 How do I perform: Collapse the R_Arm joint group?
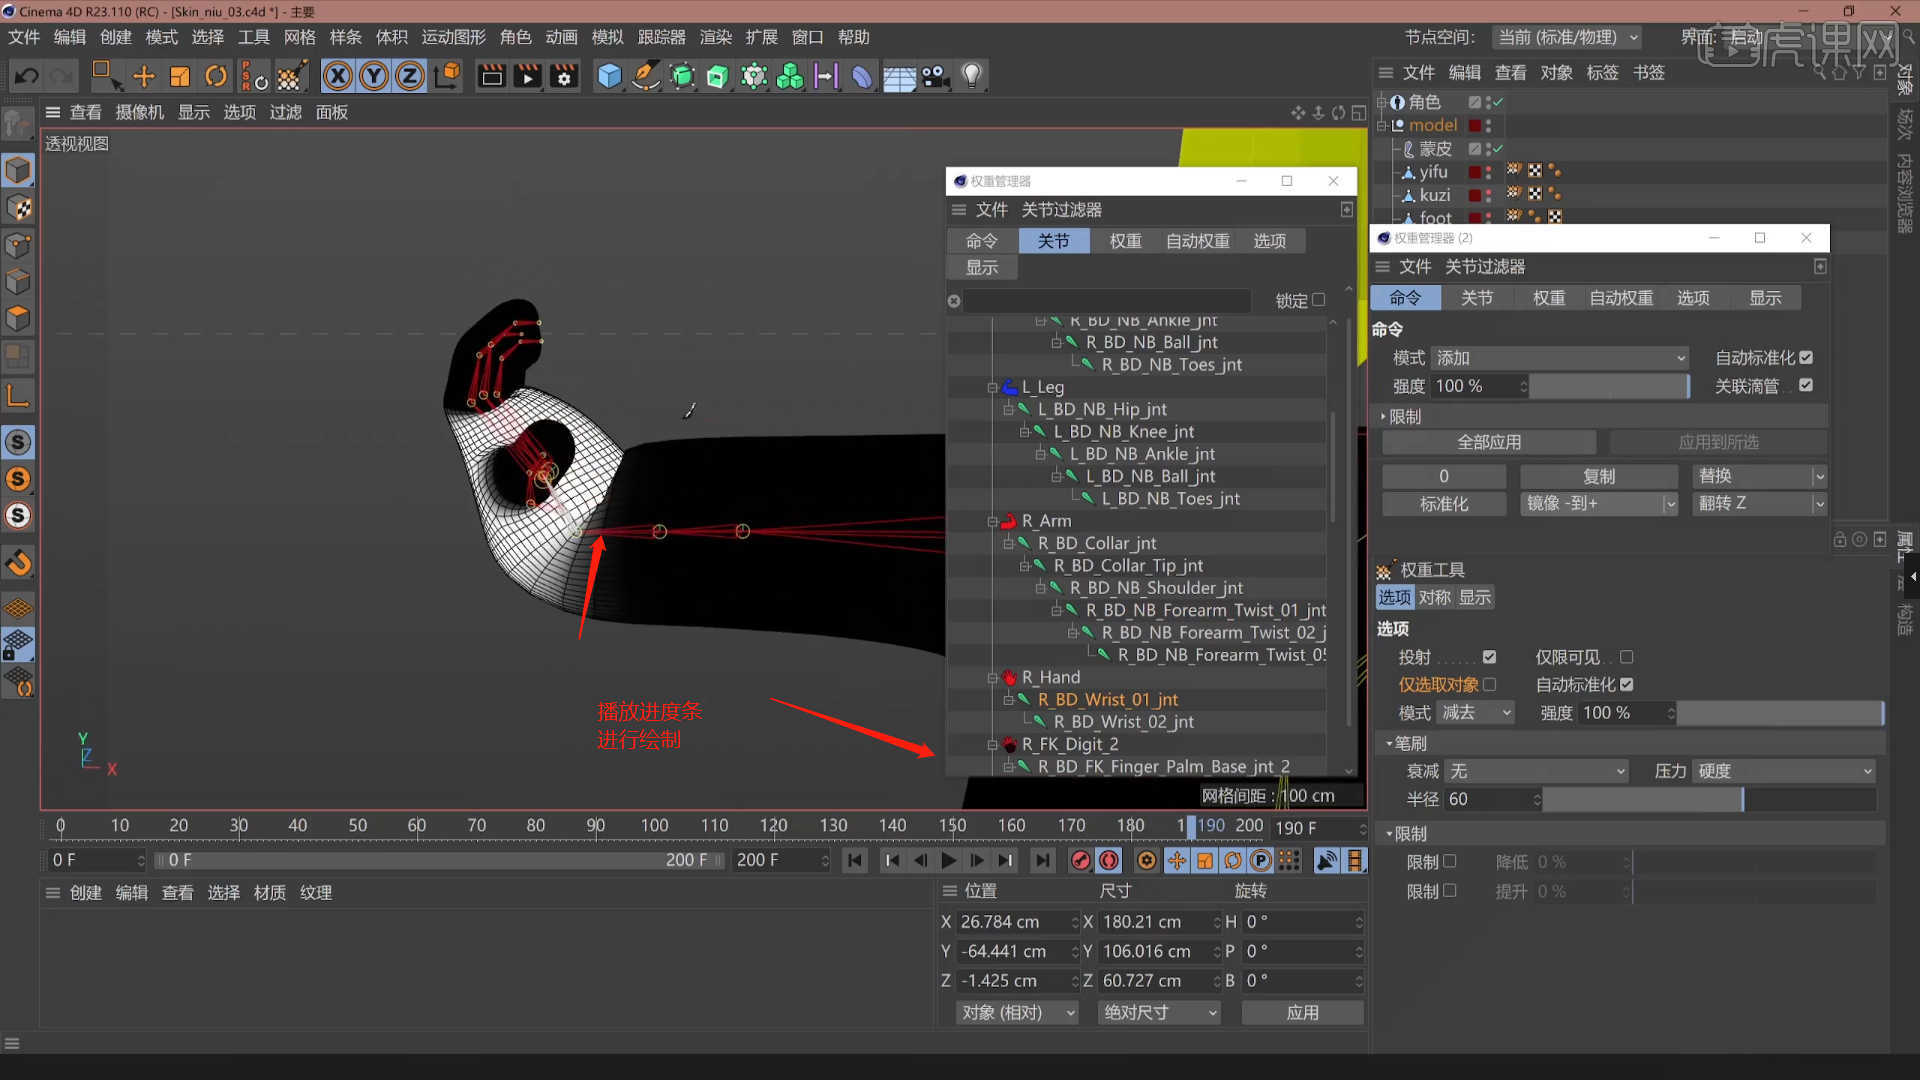(x=995, y=521)
